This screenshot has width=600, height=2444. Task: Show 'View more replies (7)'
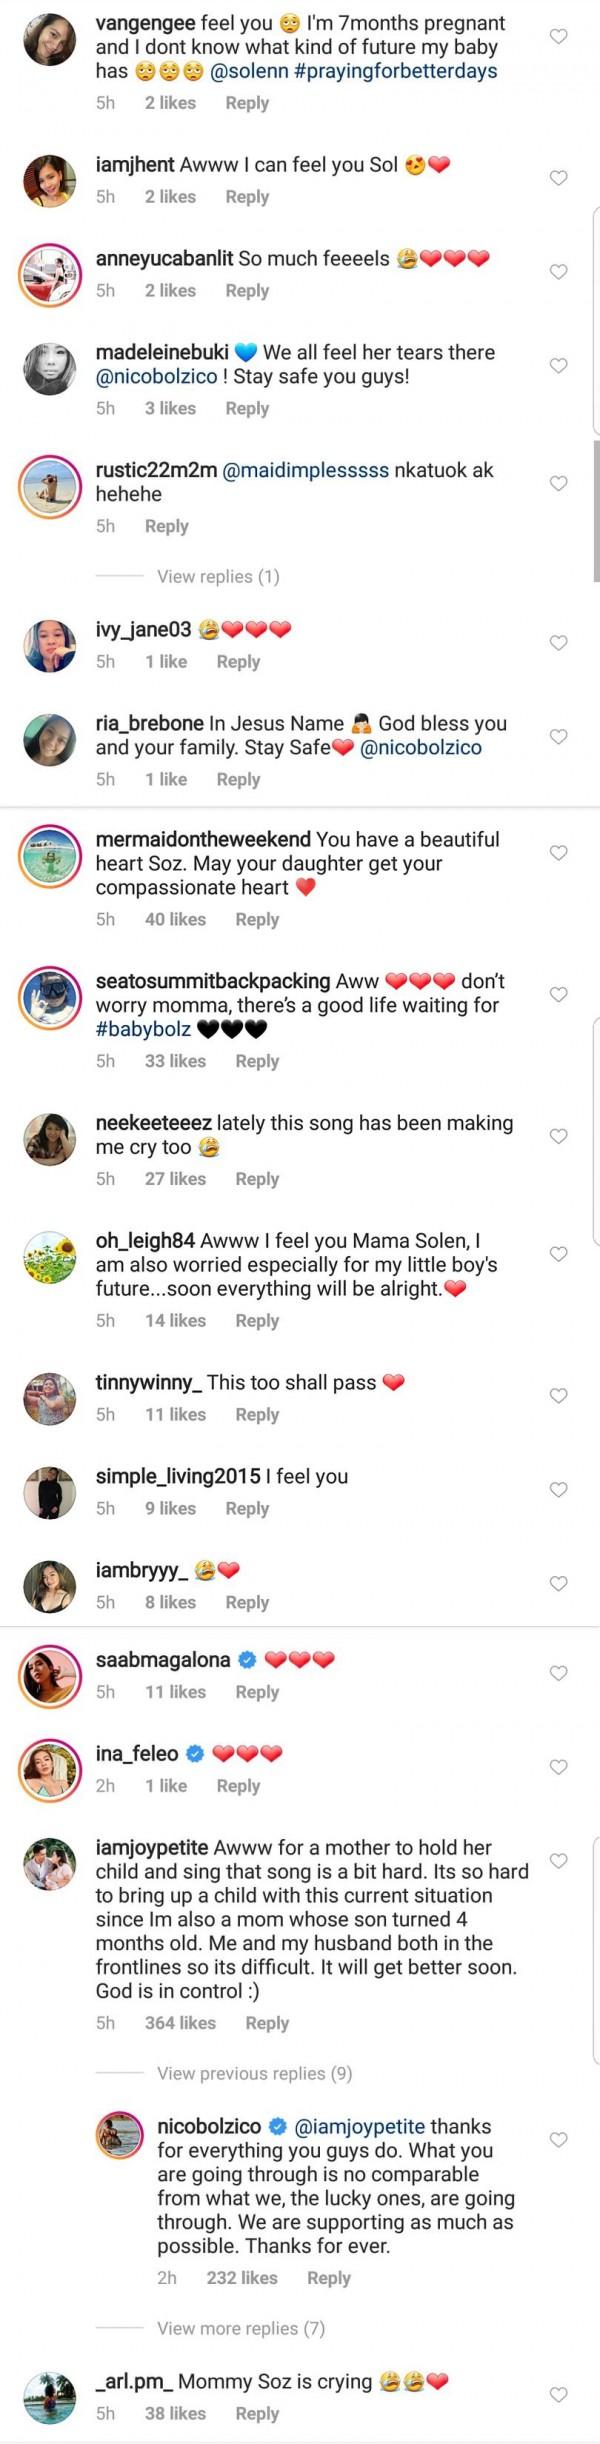click(240, 2328)
